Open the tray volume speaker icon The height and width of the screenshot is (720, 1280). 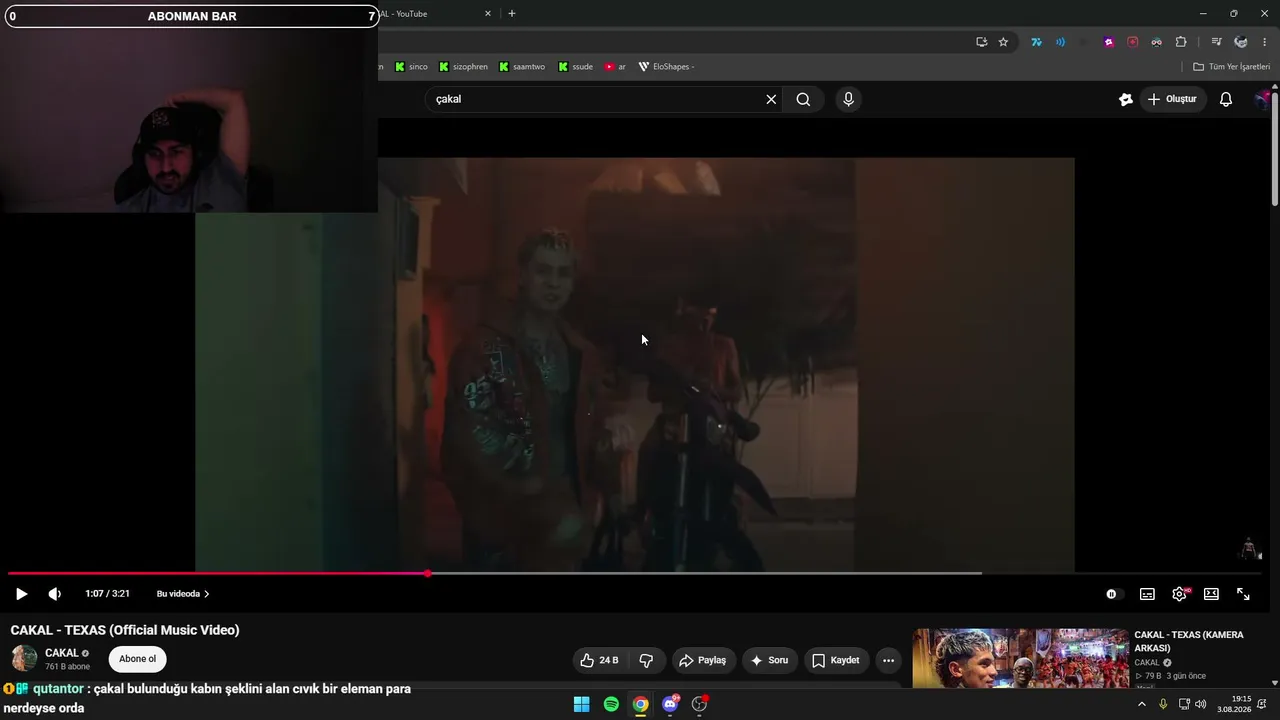1201,704
